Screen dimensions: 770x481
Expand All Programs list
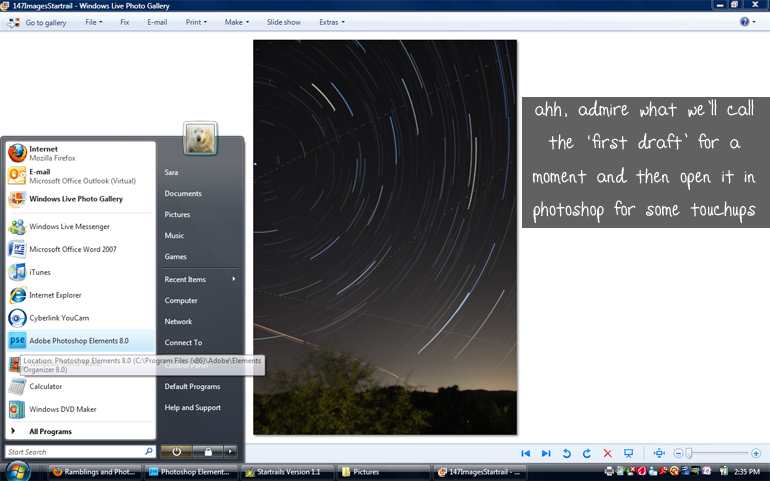pos(81,431)
